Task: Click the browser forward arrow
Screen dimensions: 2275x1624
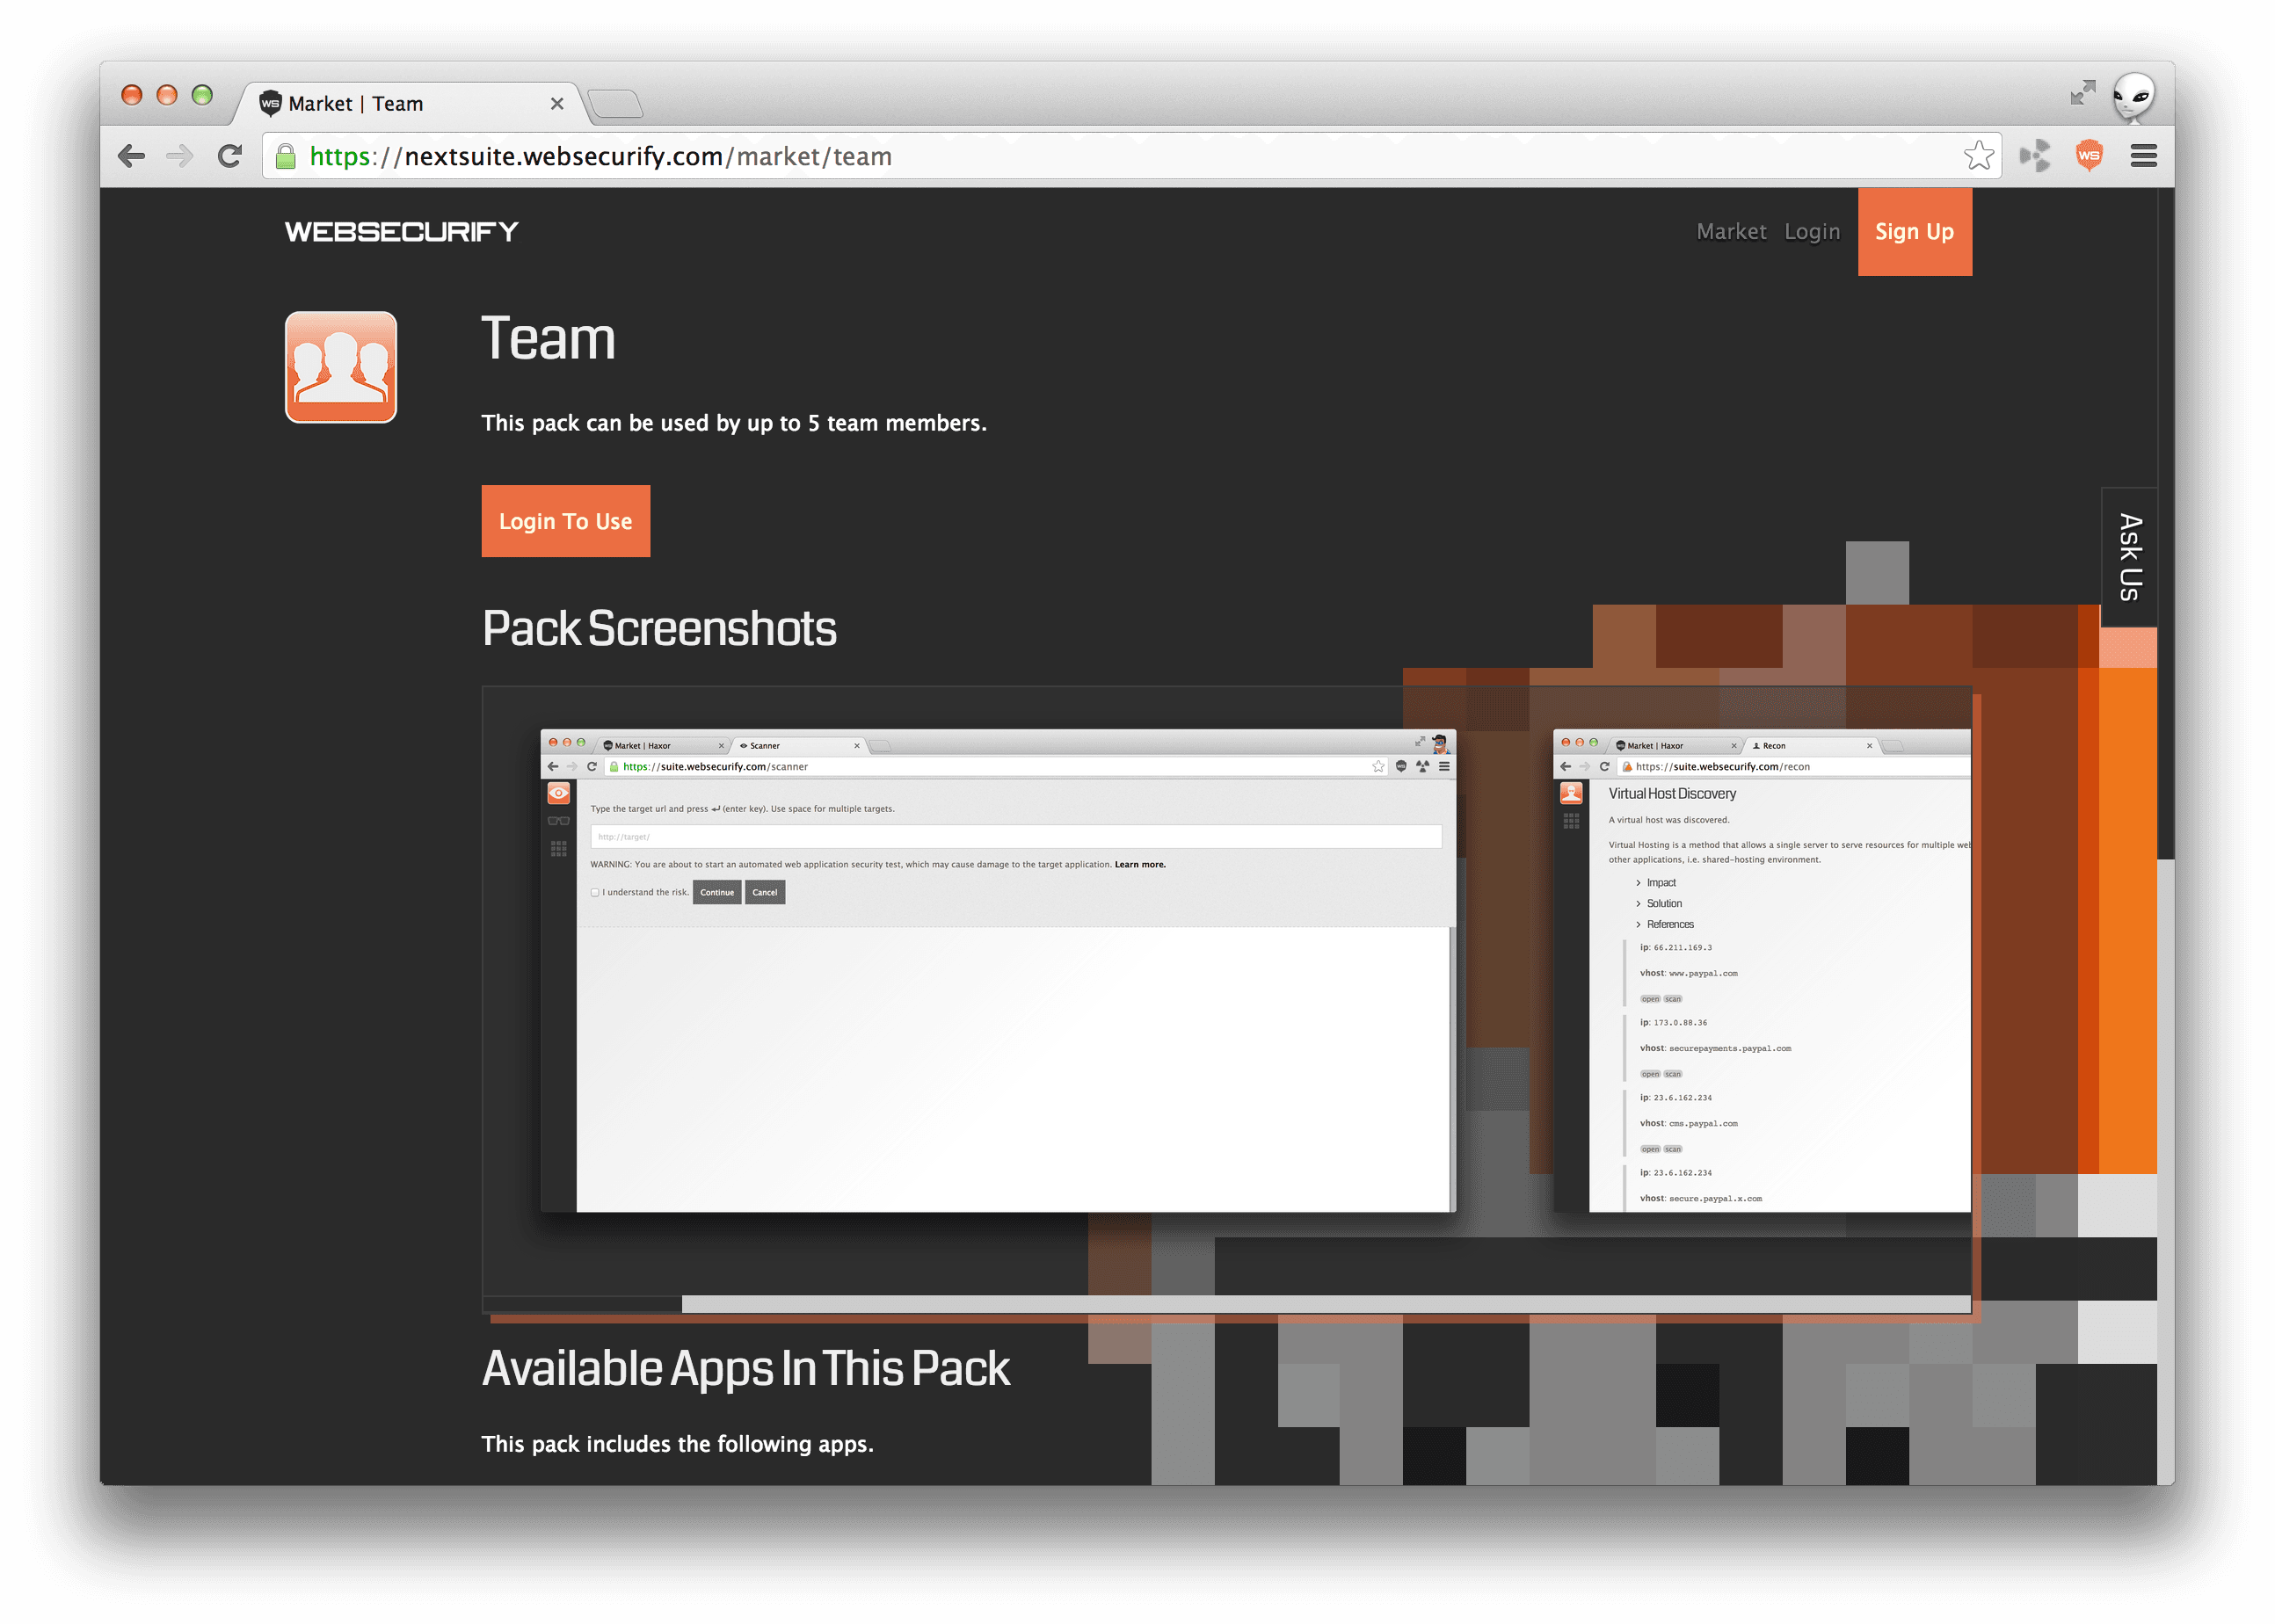Action: [x=180, y=156]
